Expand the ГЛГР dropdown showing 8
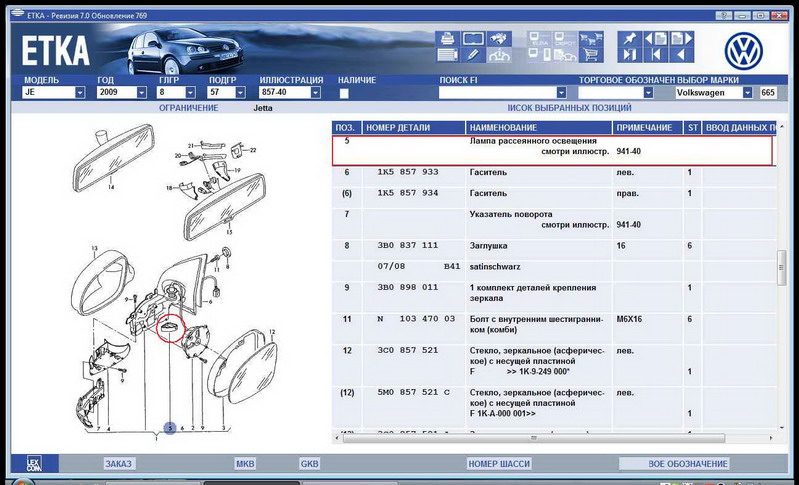 point(190,93)
